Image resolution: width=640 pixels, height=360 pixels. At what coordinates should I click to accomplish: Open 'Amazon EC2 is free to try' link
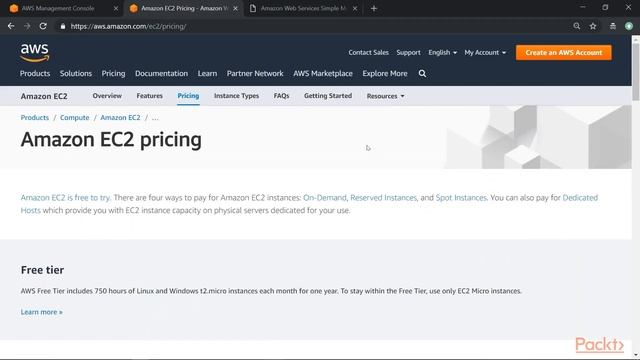tap(65, 198)
